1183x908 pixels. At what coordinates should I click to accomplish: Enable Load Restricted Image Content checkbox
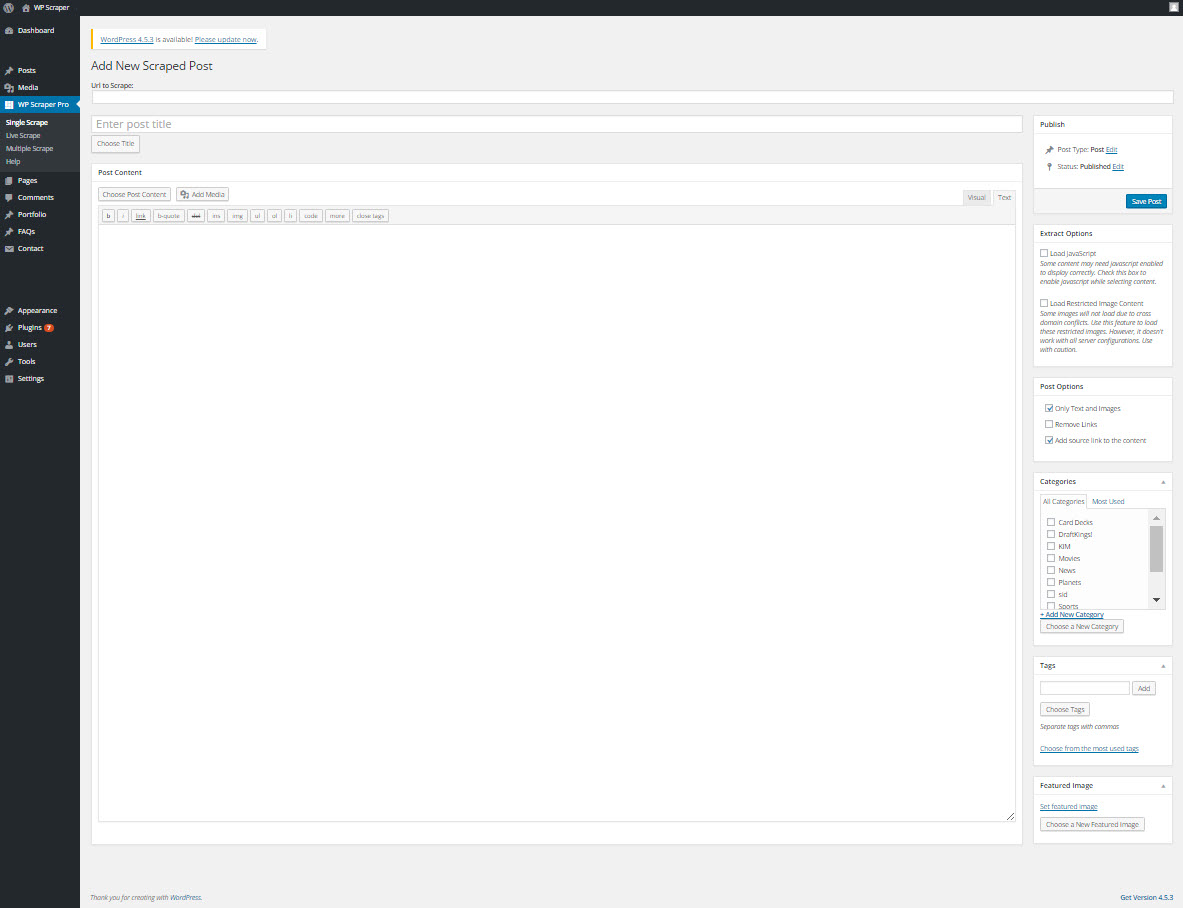tap(1044, 303)
